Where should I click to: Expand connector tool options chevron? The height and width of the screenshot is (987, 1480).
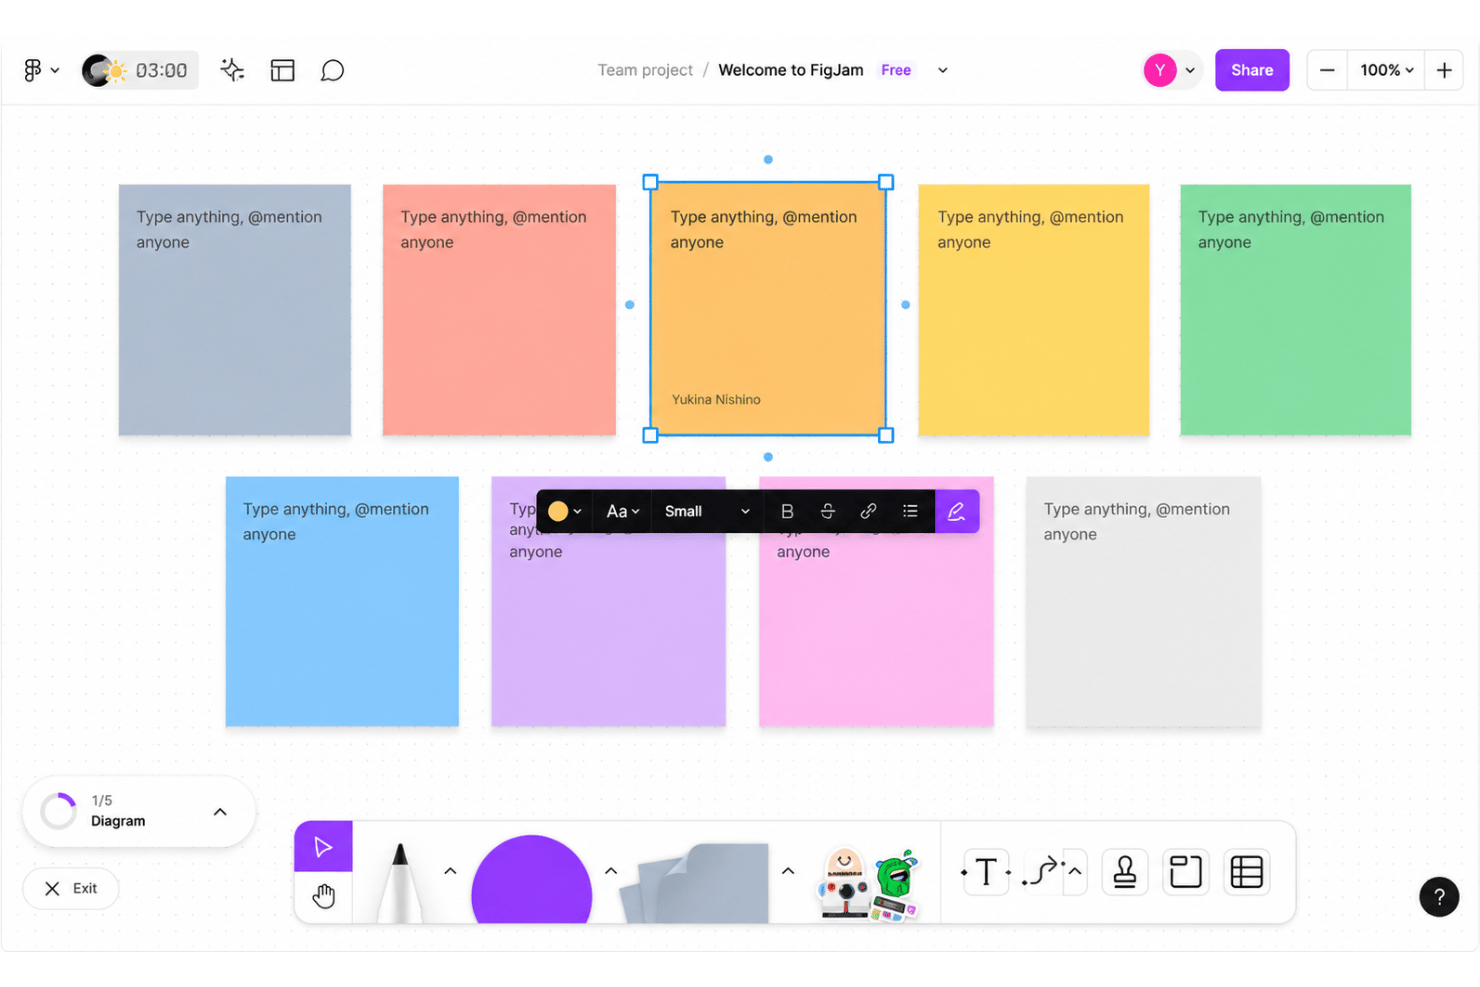coord(1075,871)
